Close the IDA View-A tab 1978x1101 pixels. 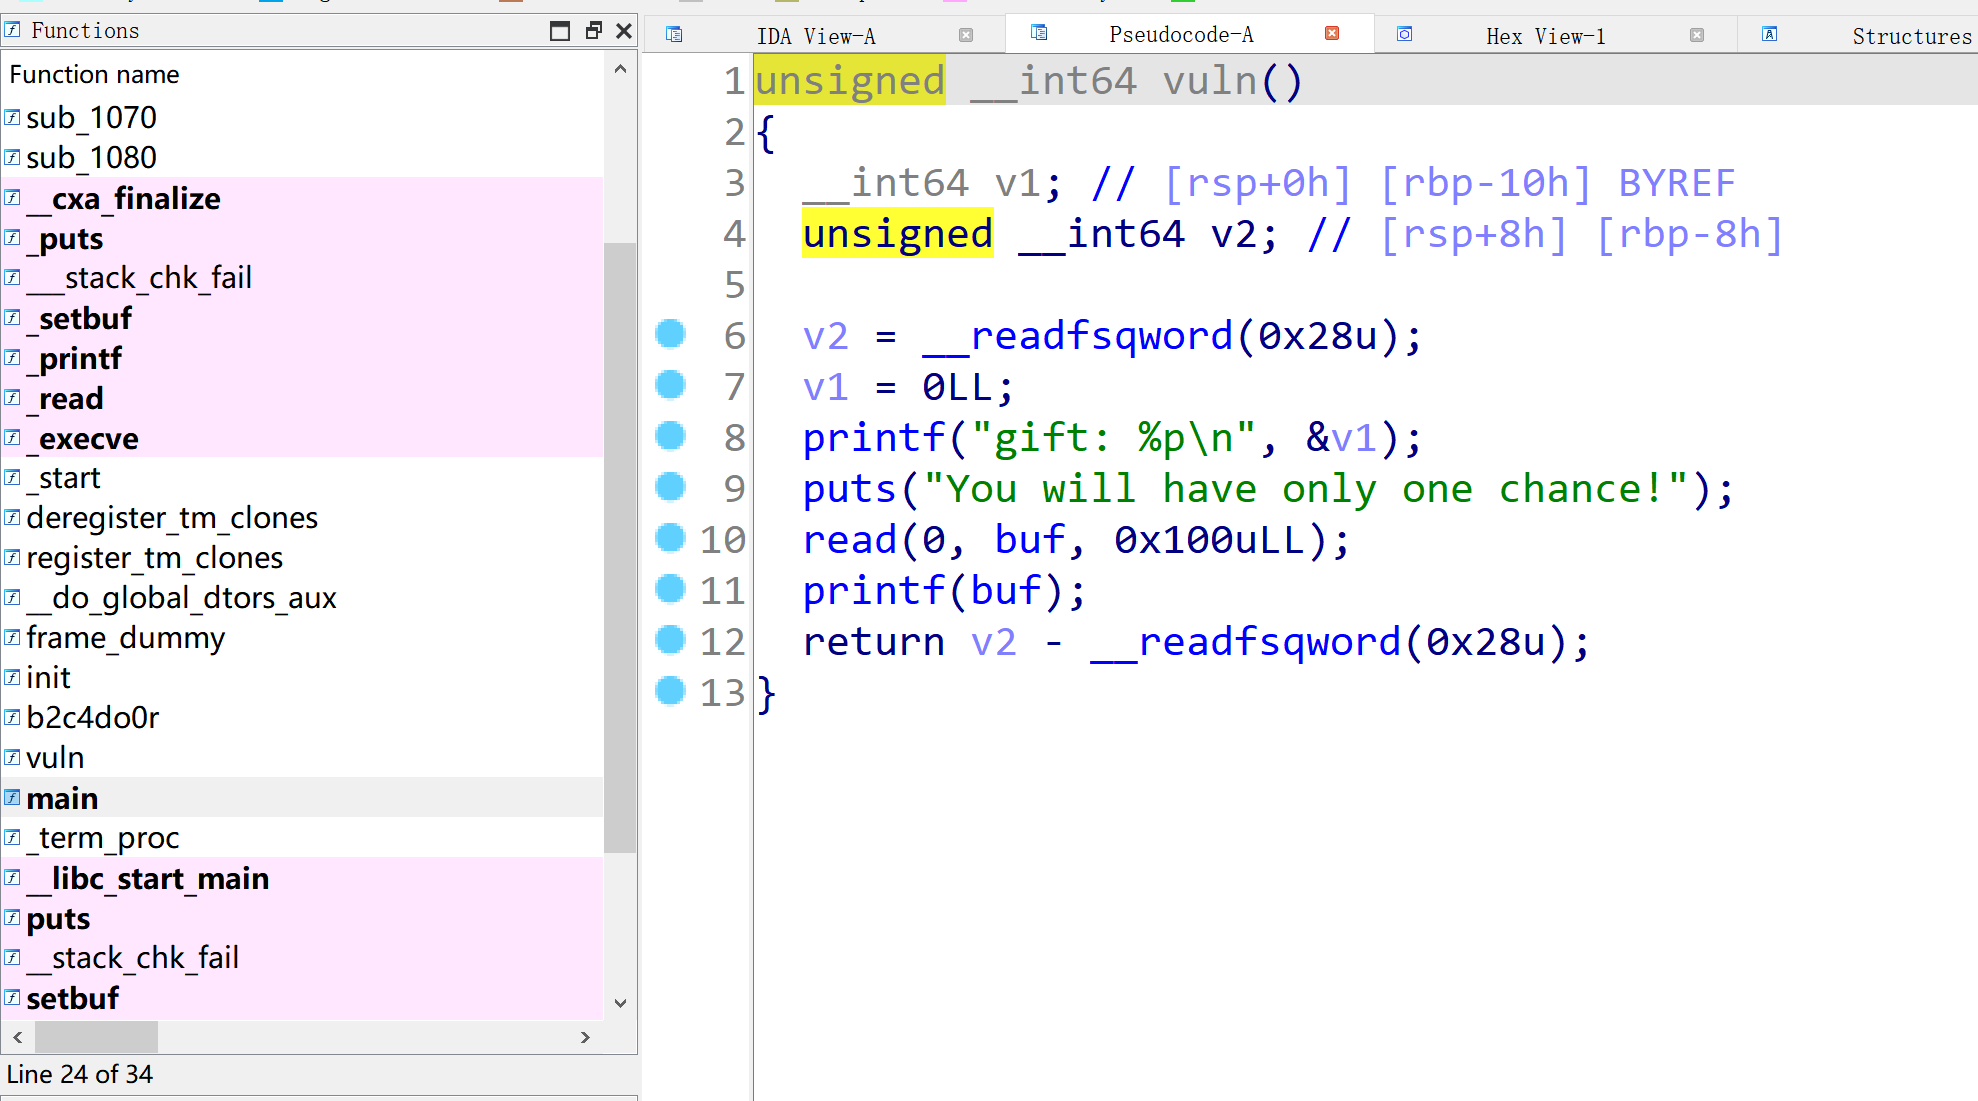coord(966,35)
